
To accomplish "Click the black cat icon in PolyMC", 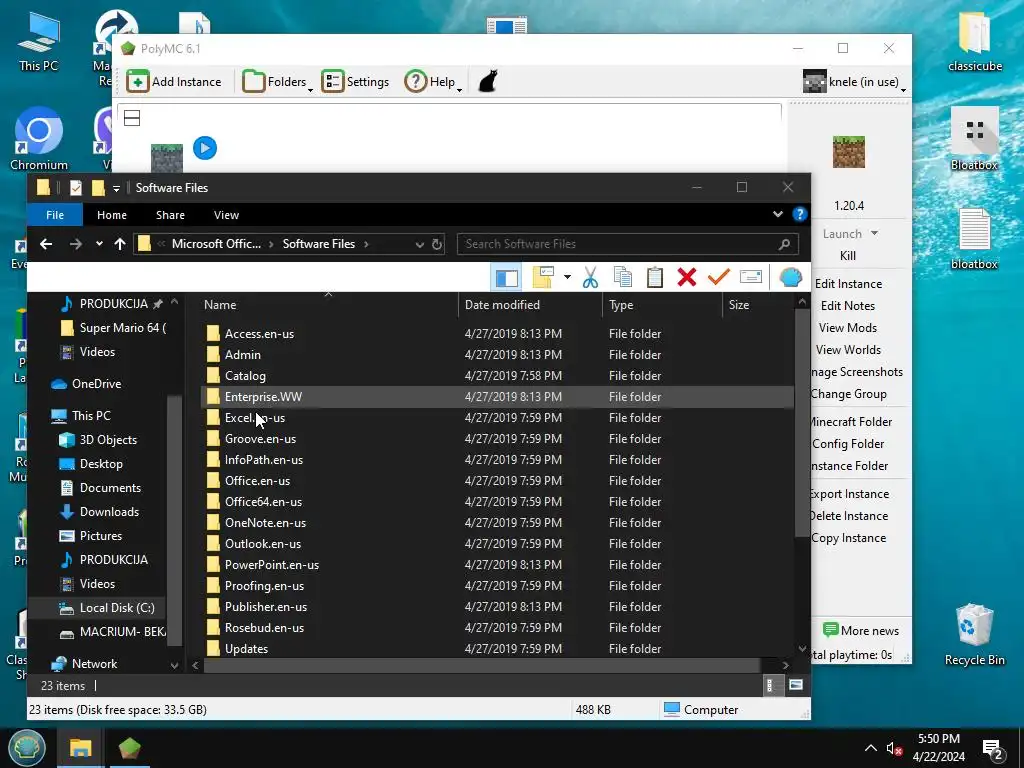I will click(488, 82).
